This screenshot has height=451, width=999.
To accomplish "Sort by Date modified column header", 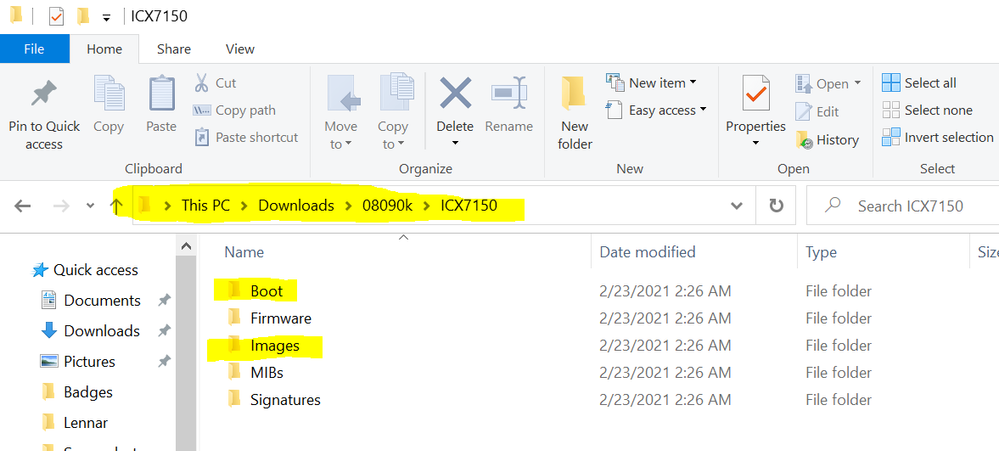I will [647, 252].
